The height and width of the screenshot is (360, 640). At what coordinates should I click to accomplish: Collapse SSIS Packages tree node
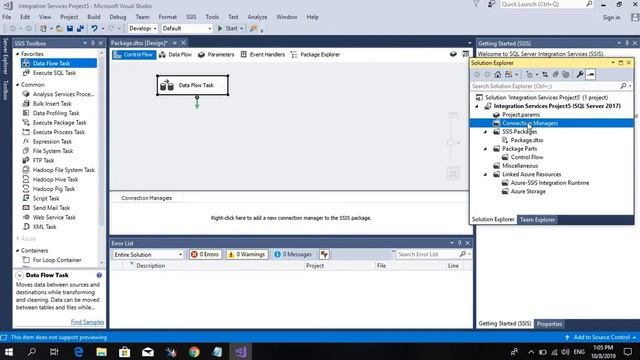coord(485,132)
